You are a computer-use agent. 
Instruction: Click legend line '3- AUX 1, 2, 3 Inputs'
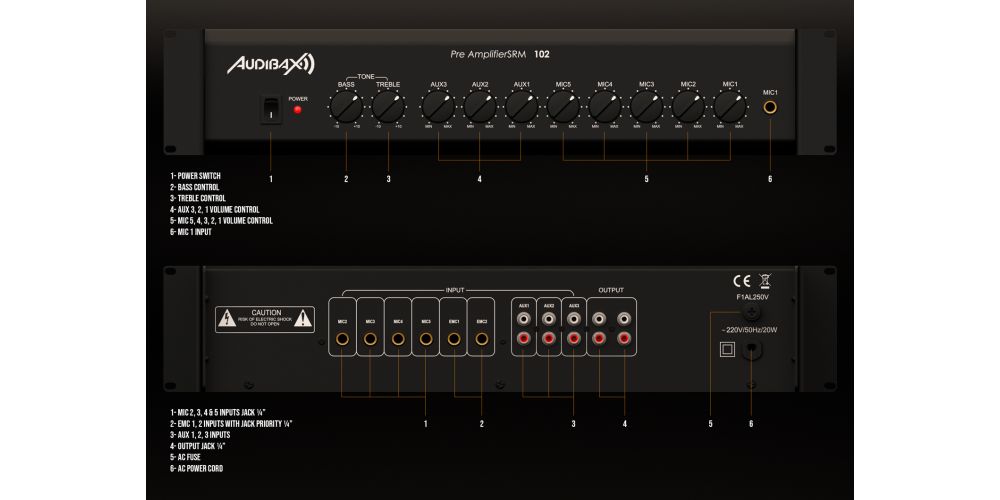pos(200,435)
